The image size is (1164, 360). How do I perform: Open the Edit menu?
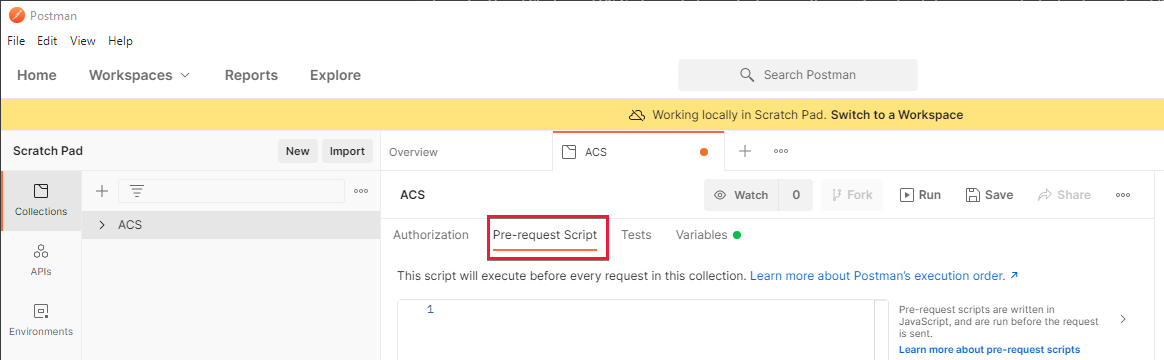click(48, 42)
